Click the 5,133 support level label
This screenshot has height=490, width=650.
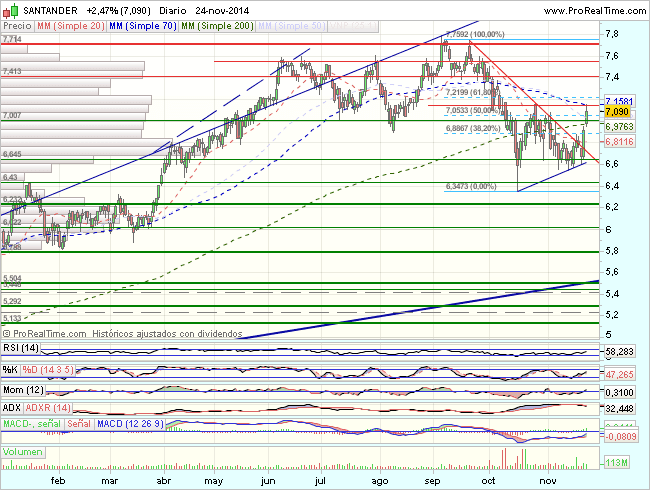[x=12, y=318]
